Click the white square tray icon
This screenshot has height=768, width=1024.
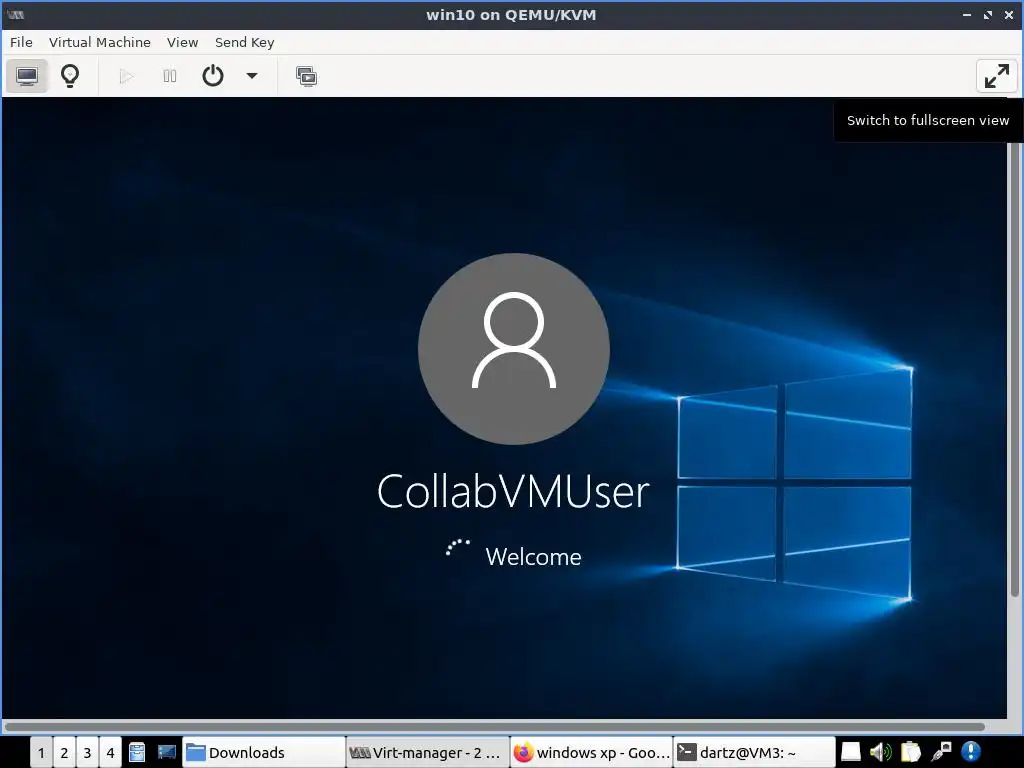(x=850, y=752)
